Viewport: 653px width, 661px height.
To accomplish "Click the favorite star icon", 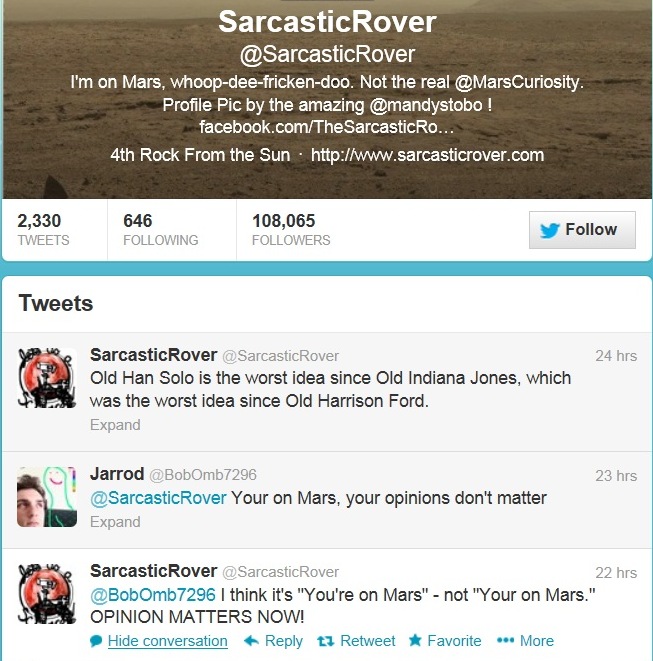I will tap(415, 640).
